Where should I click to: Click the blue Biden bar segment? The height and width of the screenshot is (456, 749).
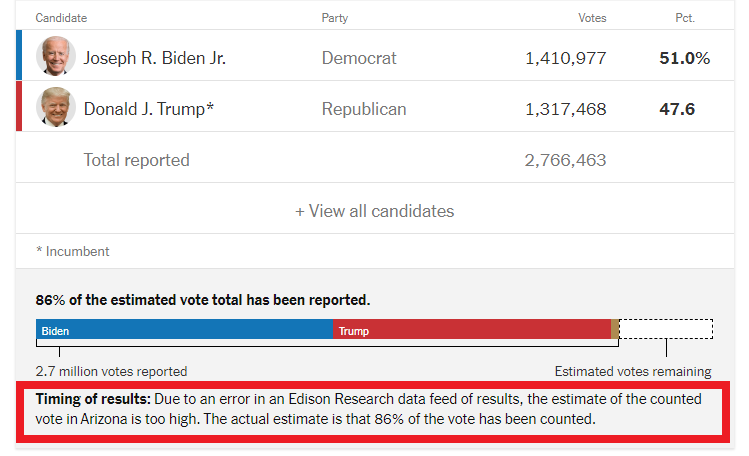(184, 329)
